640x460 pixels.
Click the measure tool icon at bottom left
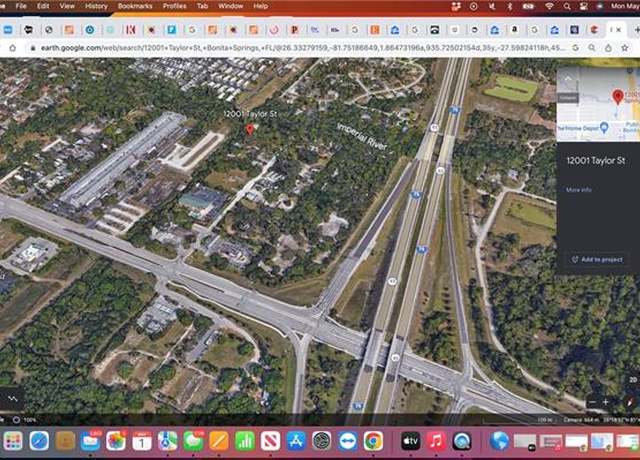12,398
